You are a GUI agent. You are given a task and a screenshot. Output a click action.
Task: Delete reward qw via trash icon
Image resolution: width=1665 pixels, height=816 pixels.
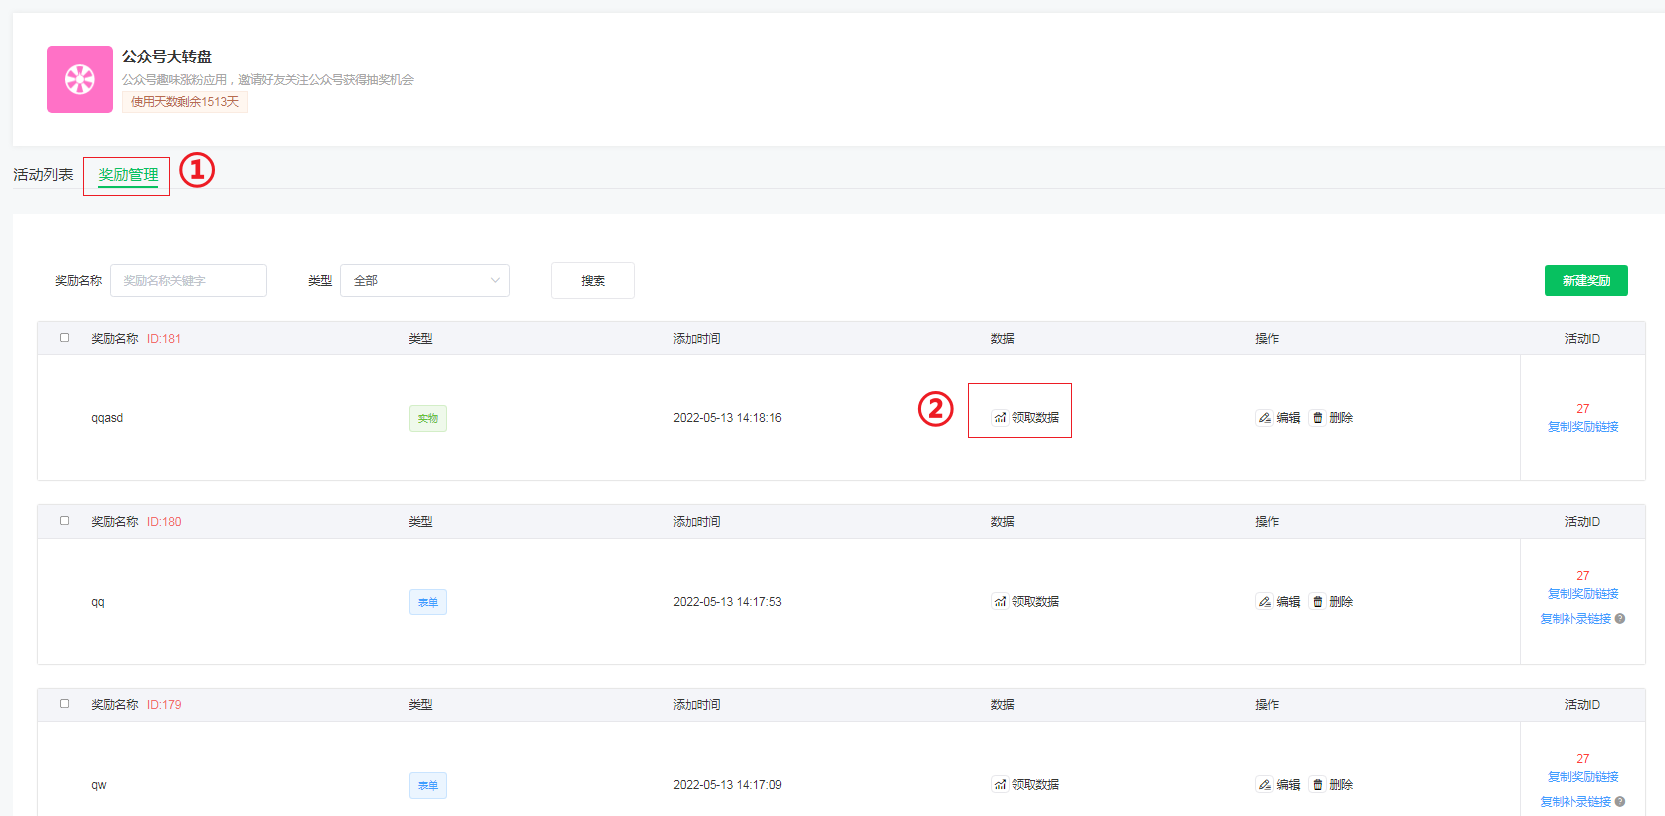click(1318, 785)
